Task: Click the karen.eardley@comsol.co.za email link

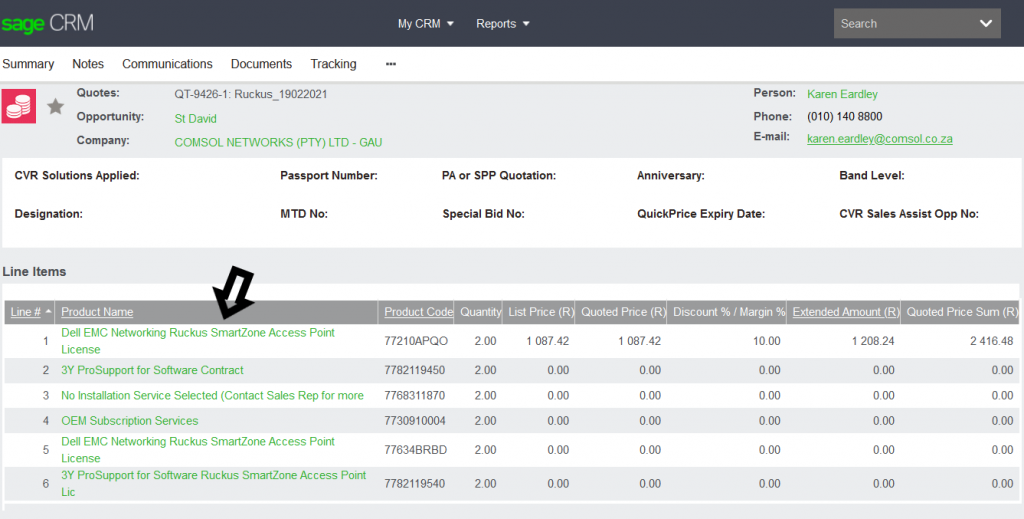Action: [879, 138]
